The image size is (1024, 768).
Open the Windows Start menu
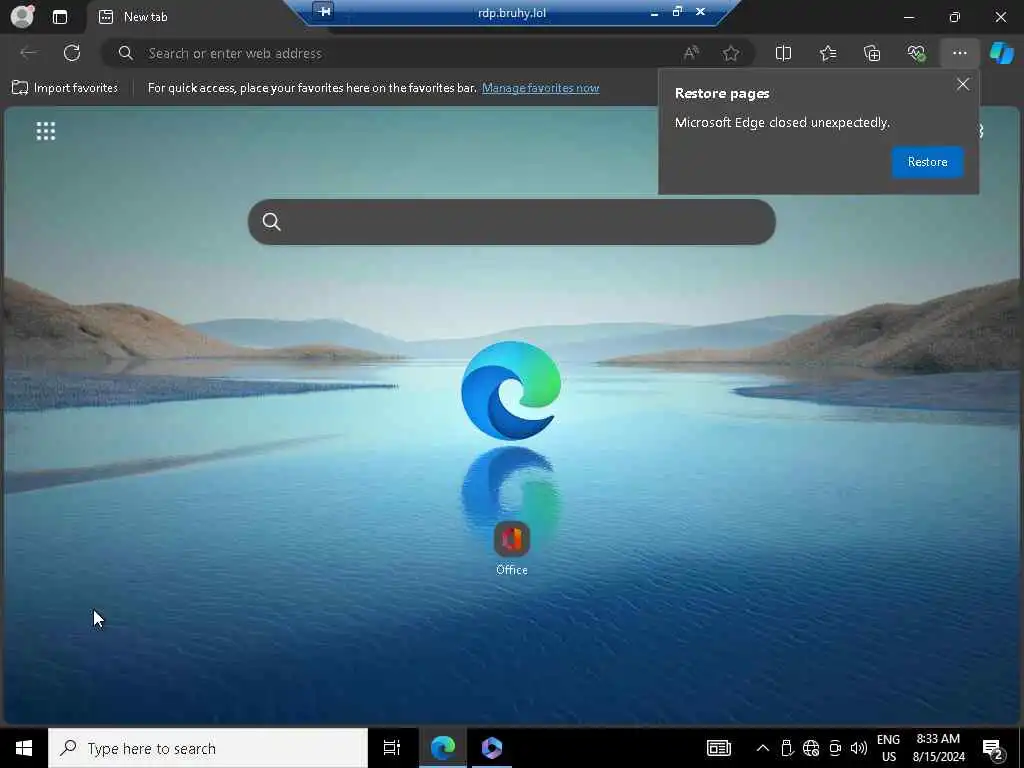coord(24,748)
